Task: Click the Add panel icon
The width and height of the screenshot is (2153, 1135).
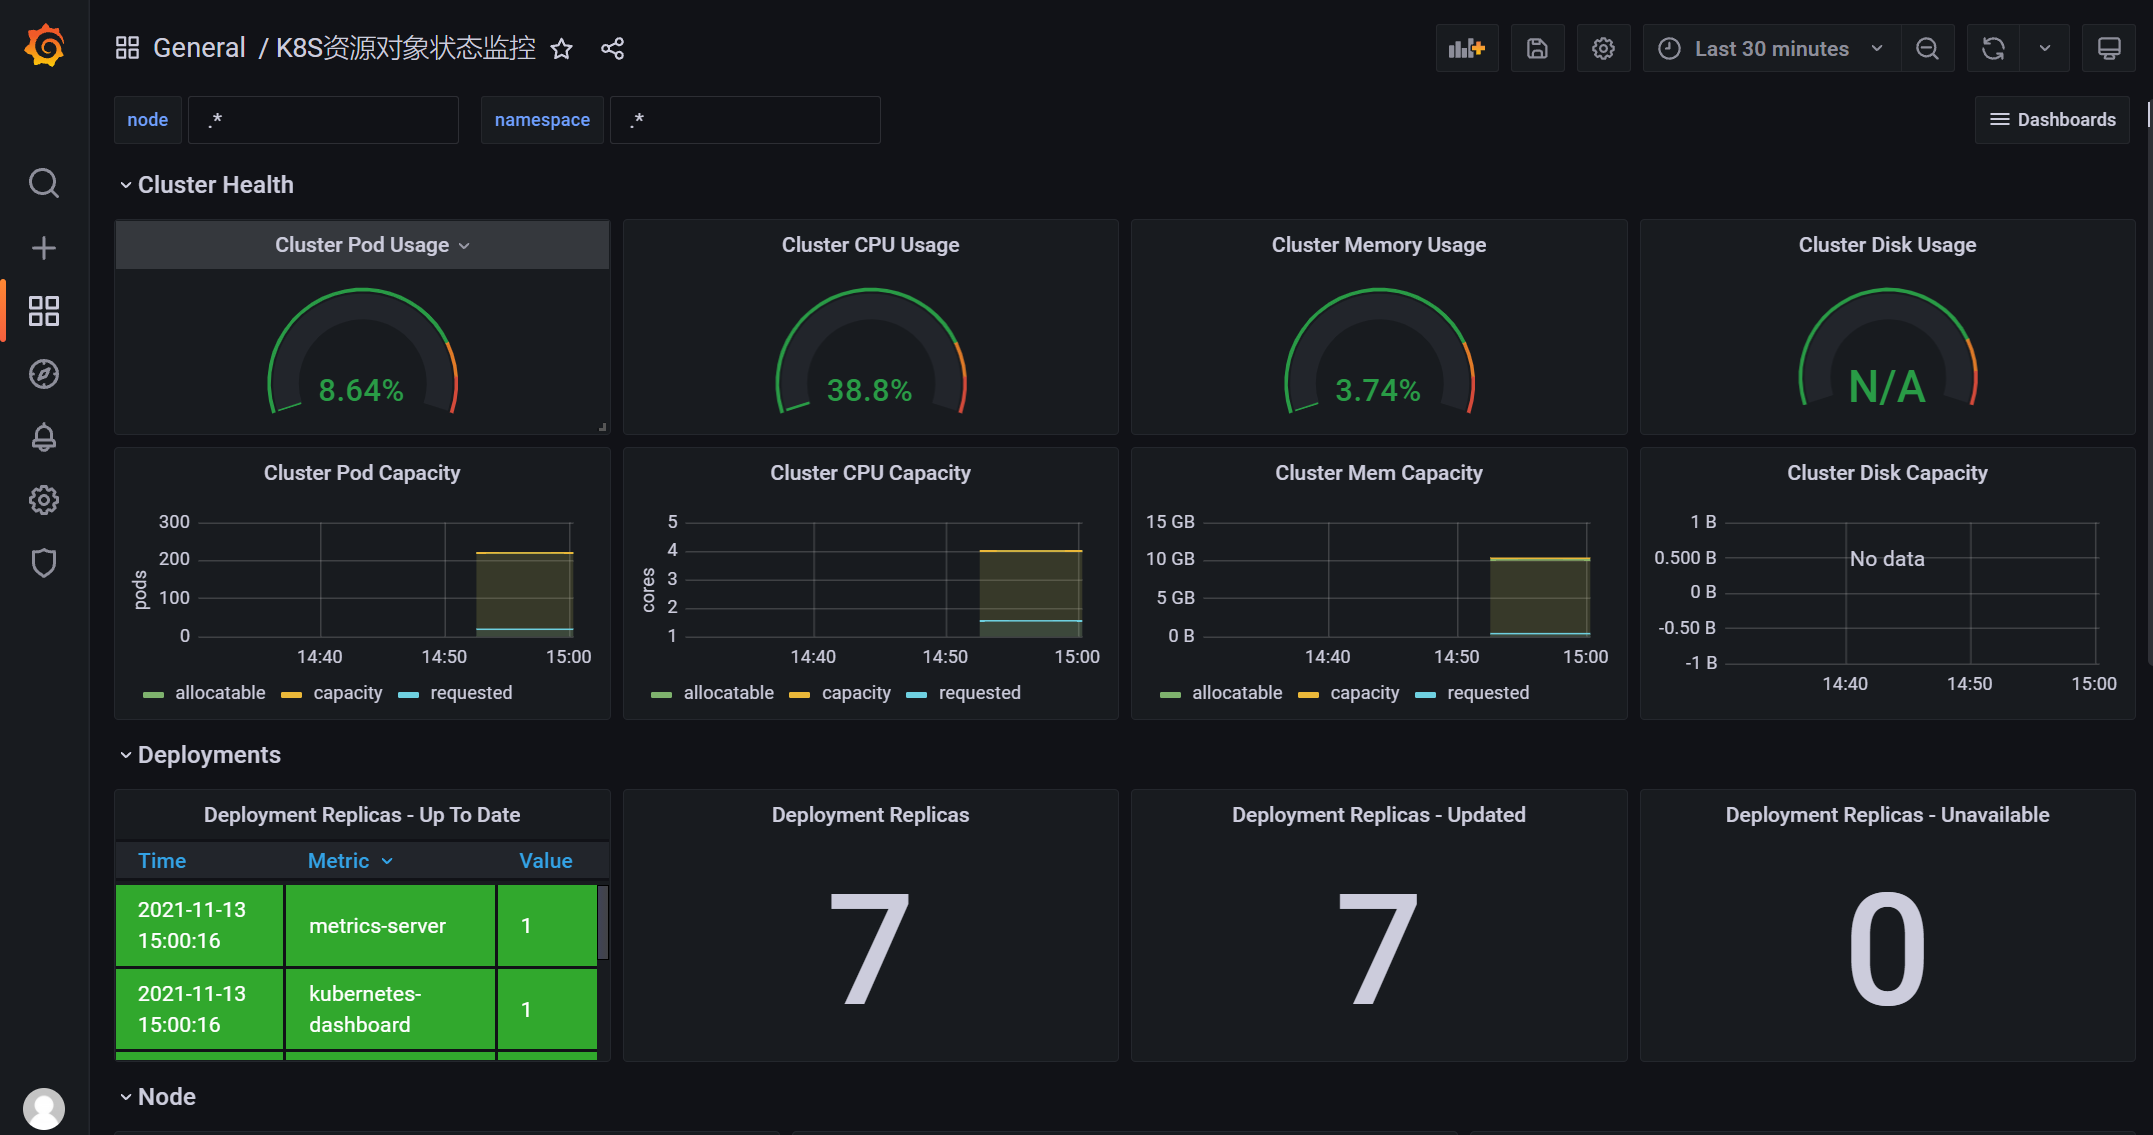Action: tap(1466, 48)
